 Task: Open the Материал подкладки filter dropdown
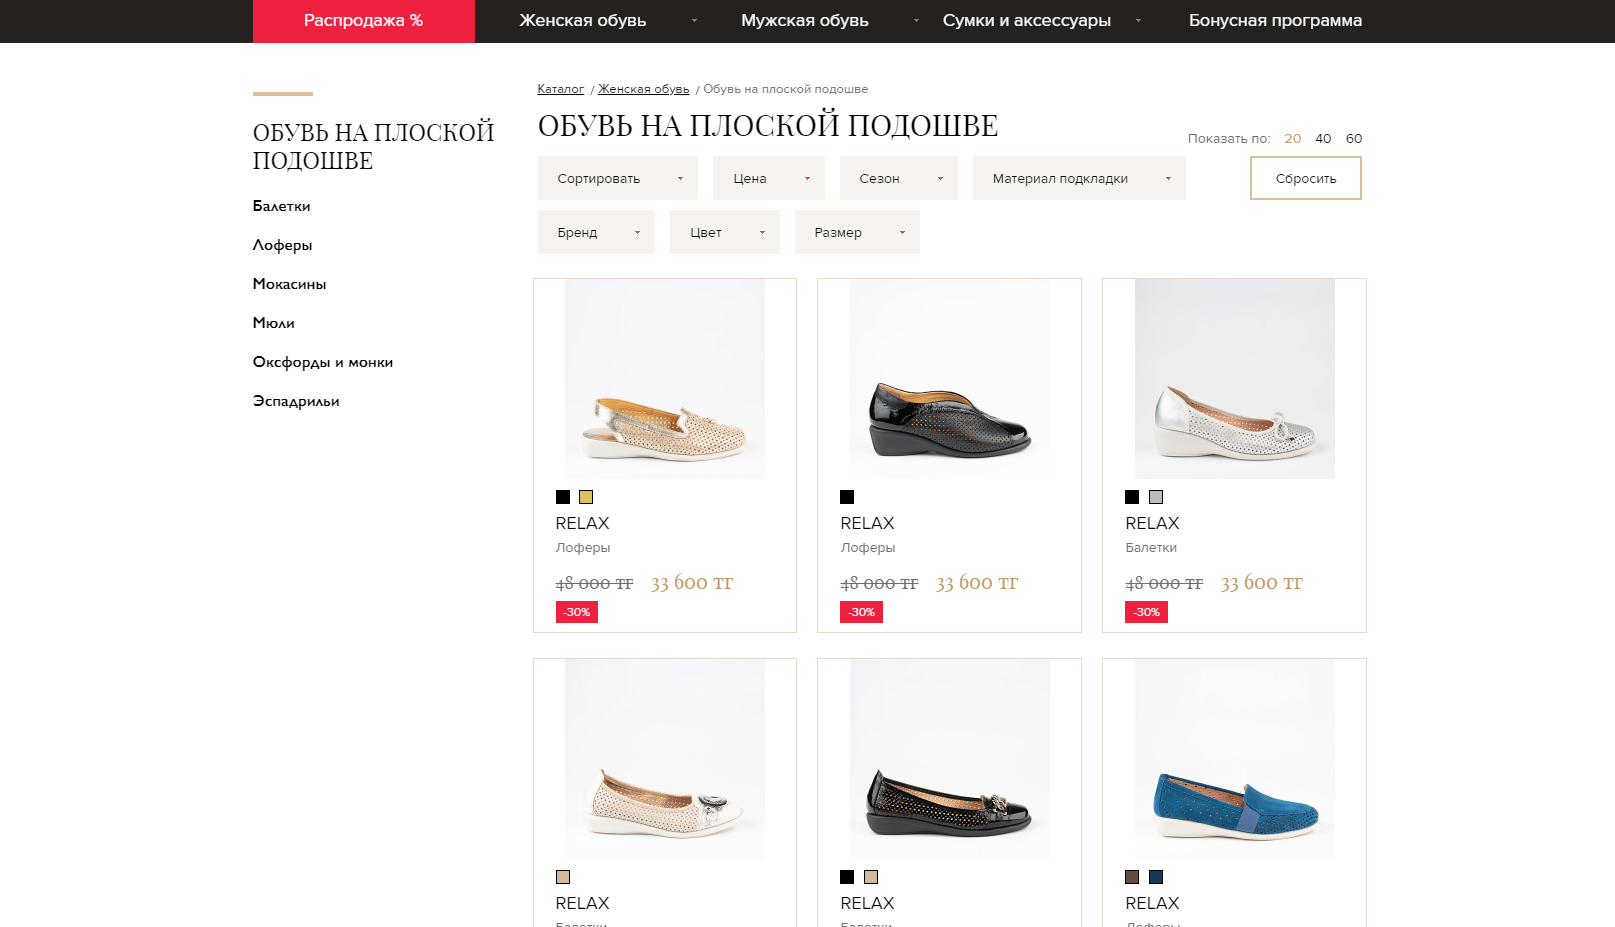[1079, 178]
